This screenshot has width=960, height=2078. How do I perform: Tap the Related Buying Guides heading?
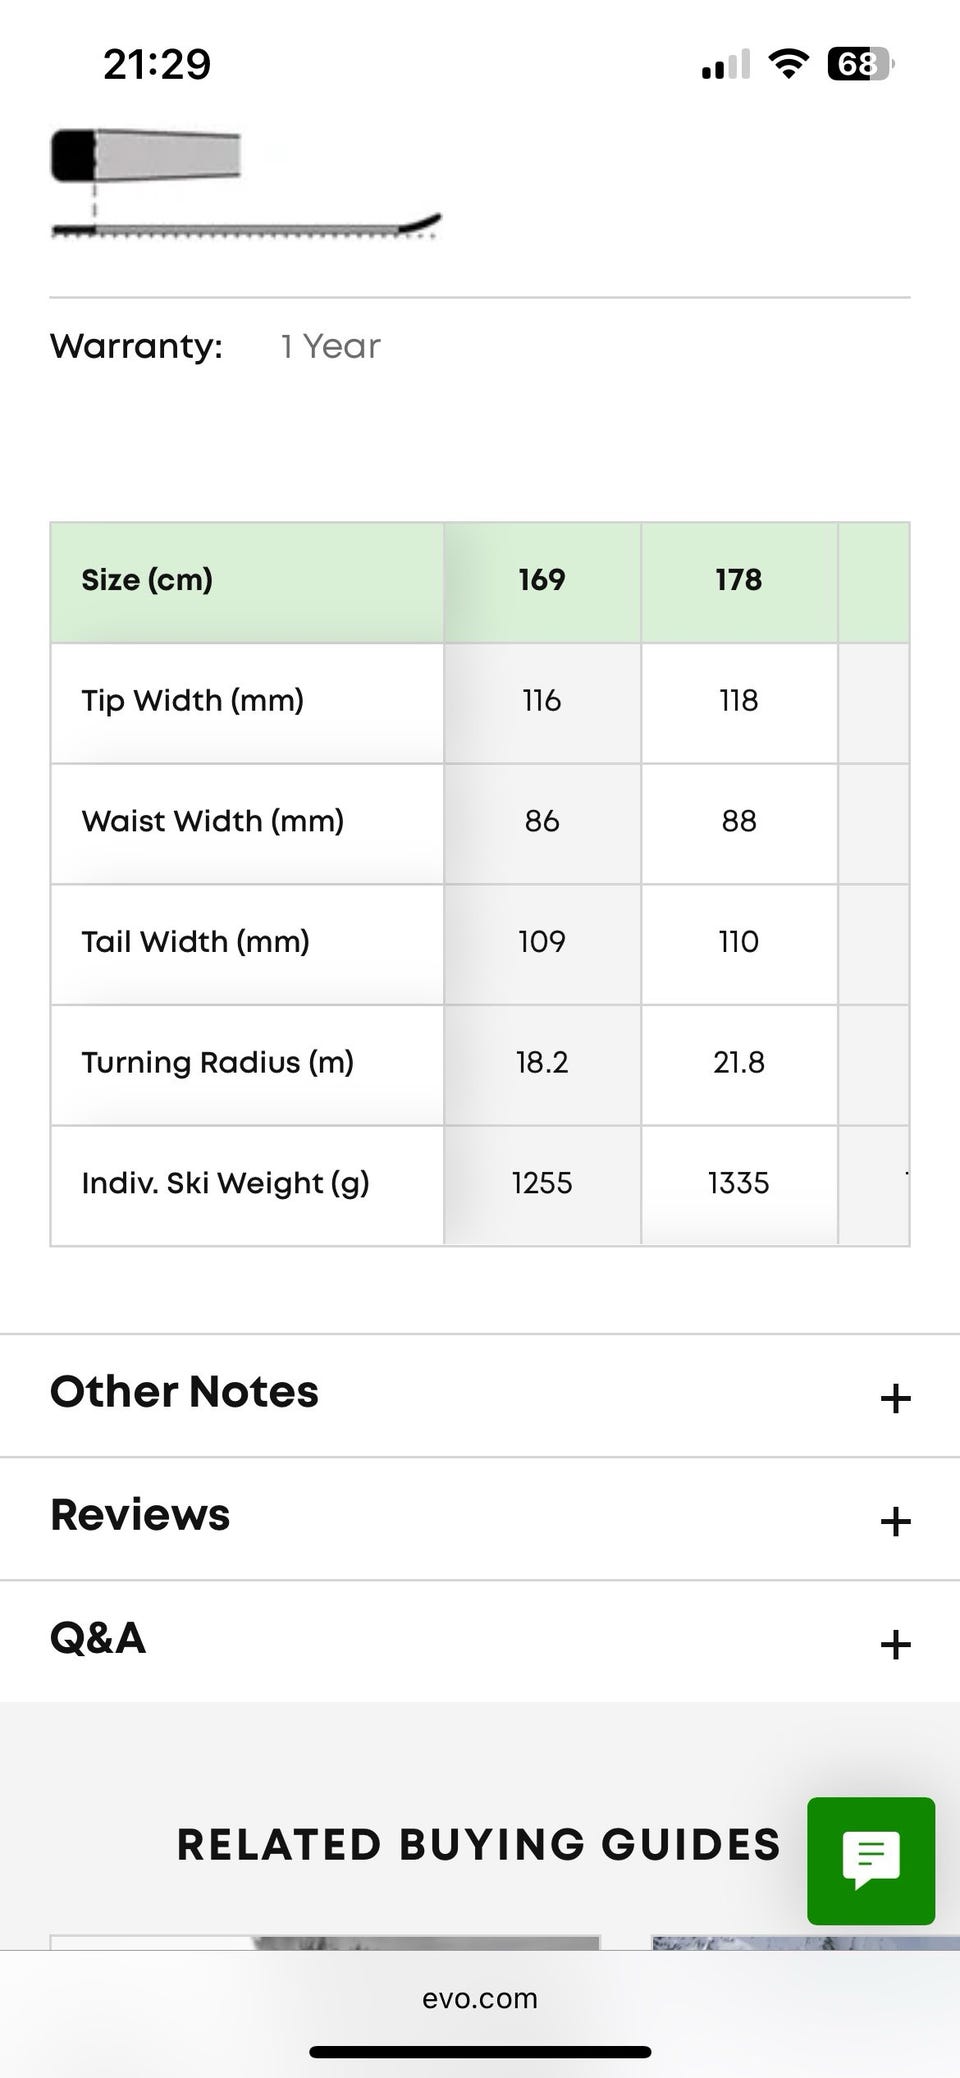pos(478,1845)
